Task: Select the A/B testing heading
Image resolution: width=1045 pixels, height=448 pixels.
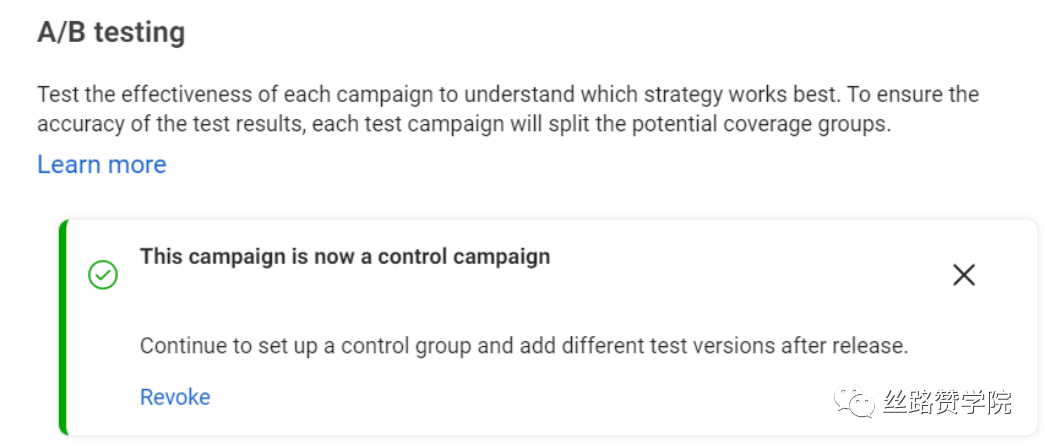Action: point(111,33)
